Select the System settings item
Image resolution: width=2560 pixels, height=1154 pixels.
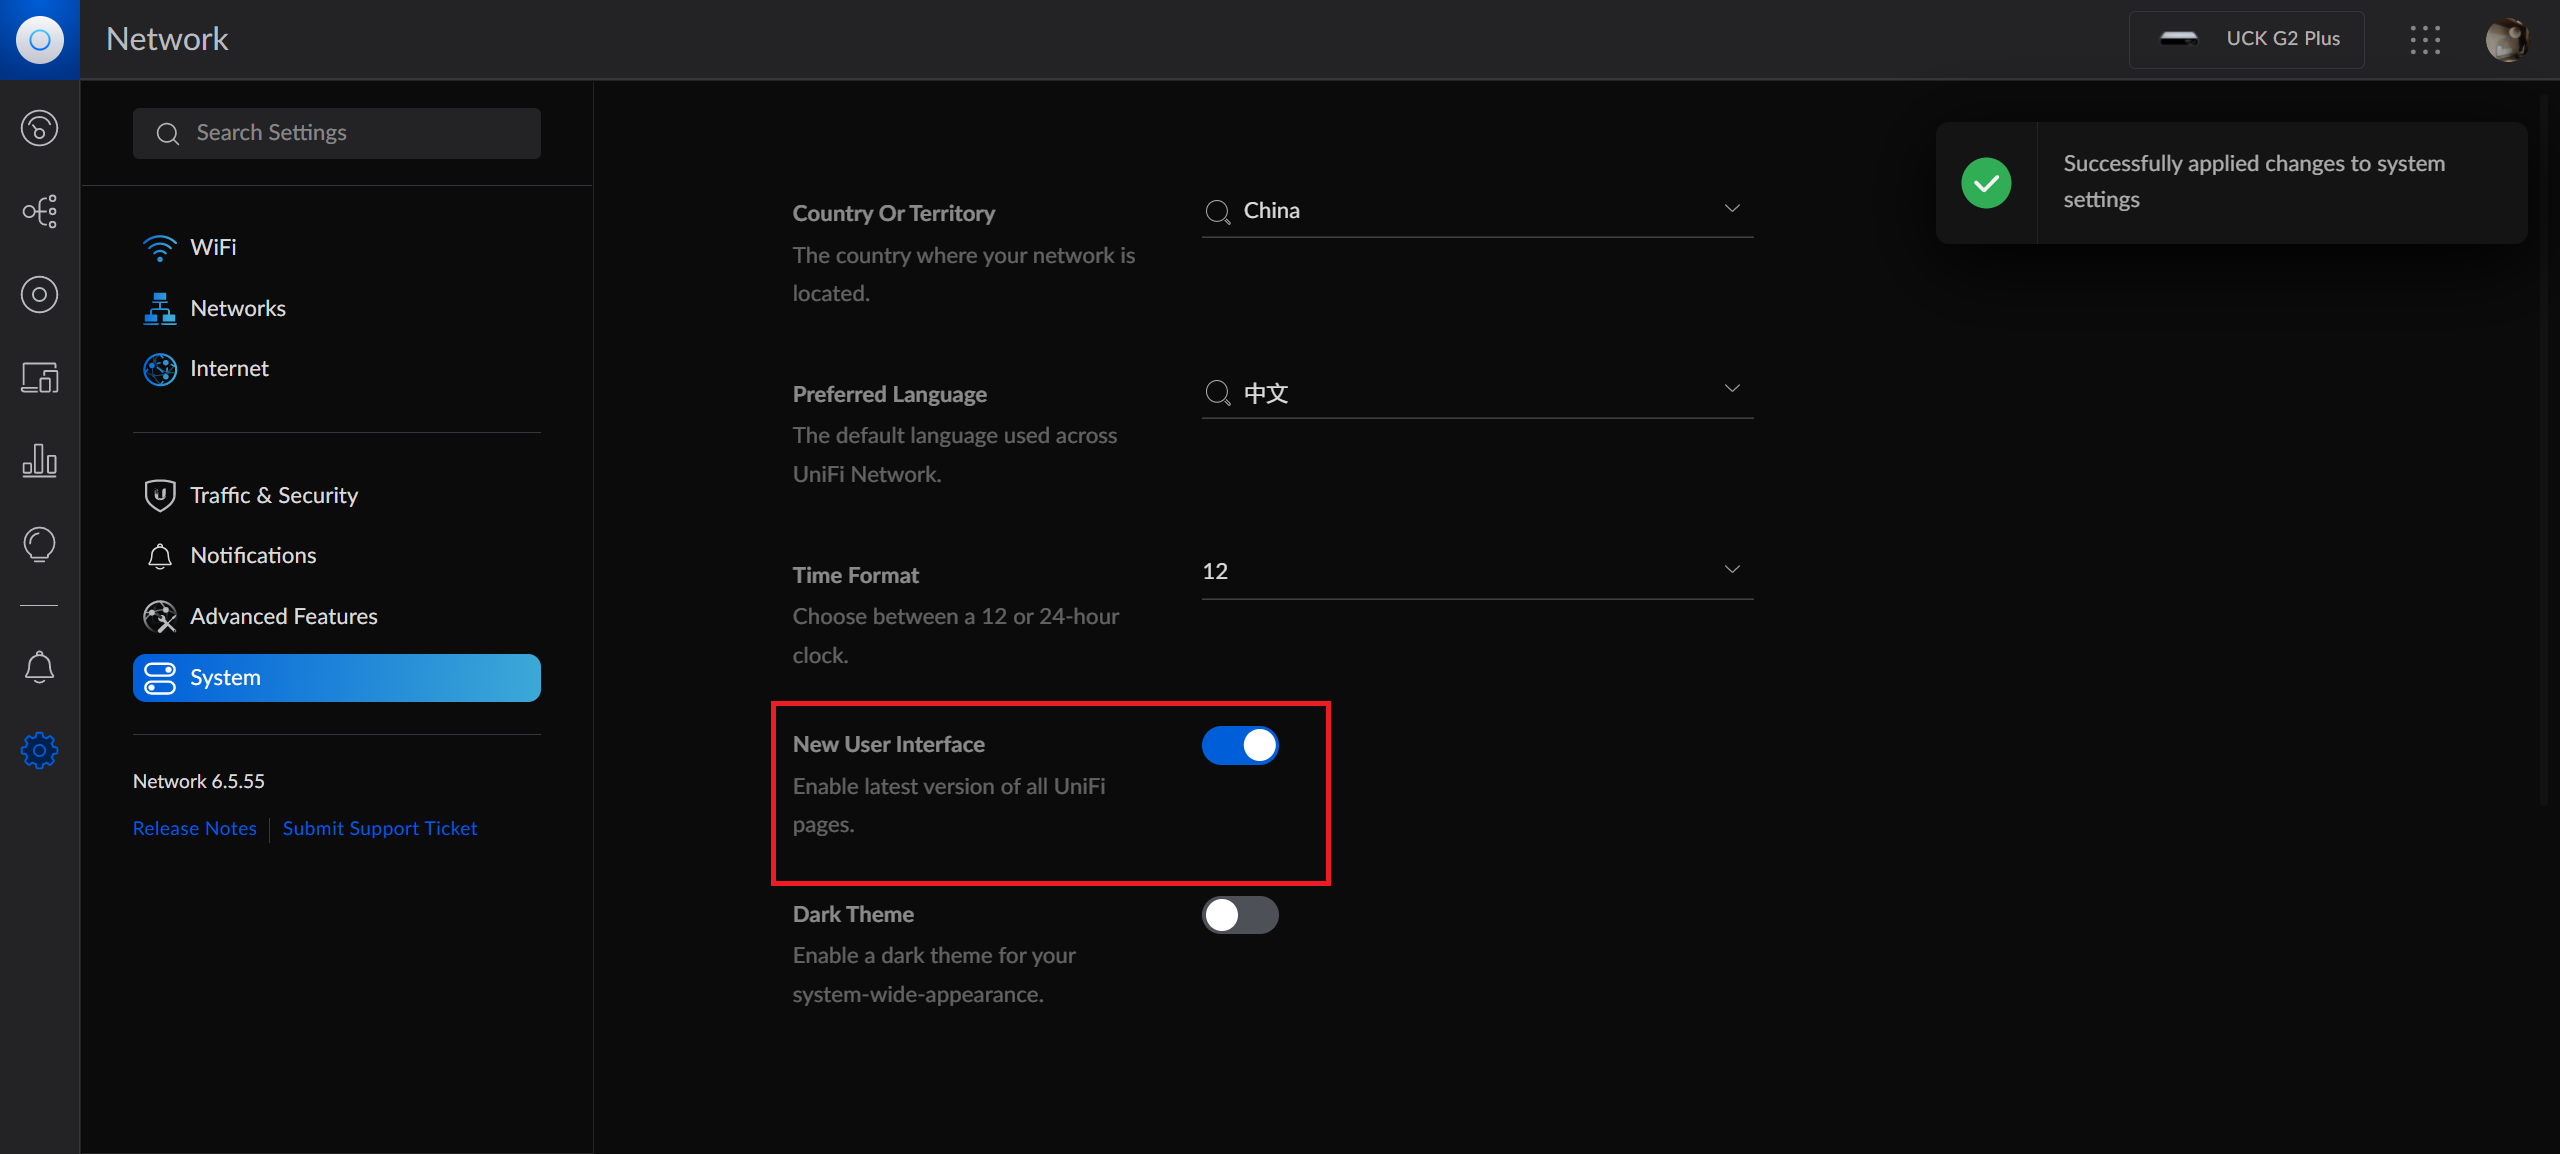pos(337,678)
